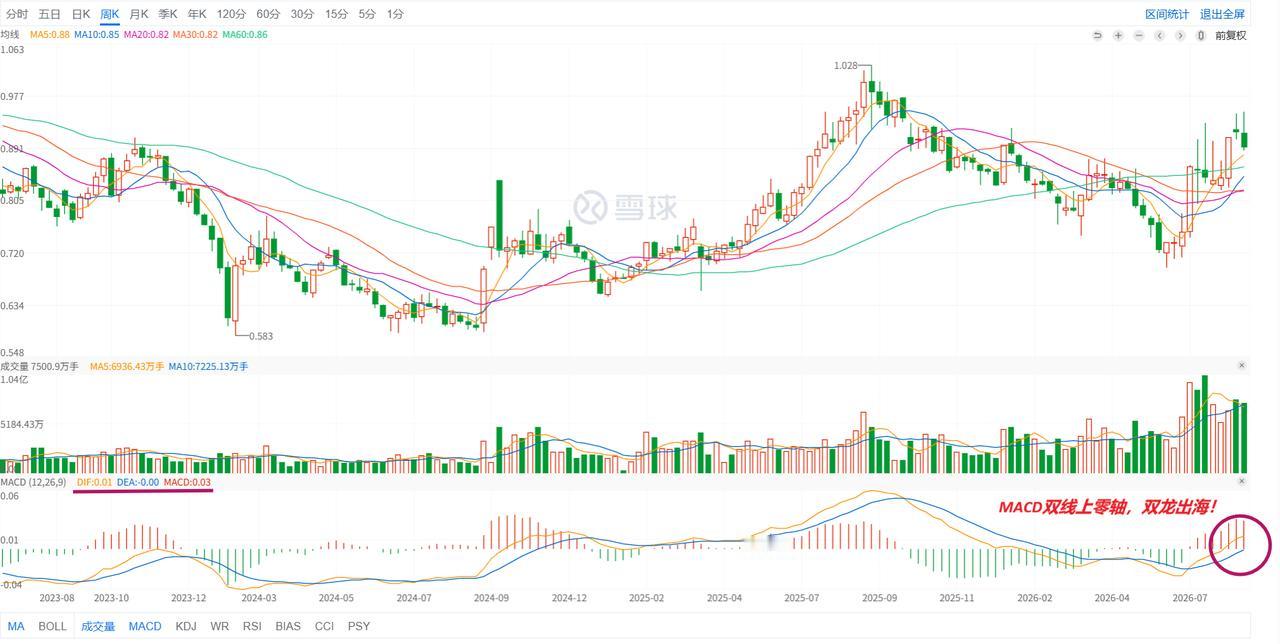The height and width of the screenshot is (644, 1280).
Task: Select the 30分 period tab
Action: click(x=302, y=14)
